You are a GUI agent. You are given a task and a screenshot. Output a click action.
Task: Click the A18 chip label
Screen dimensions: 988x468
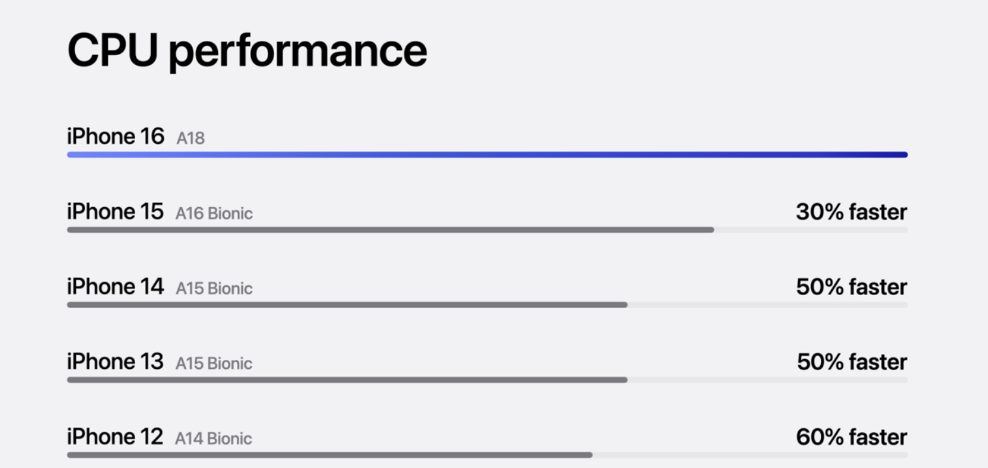point(190,138)
